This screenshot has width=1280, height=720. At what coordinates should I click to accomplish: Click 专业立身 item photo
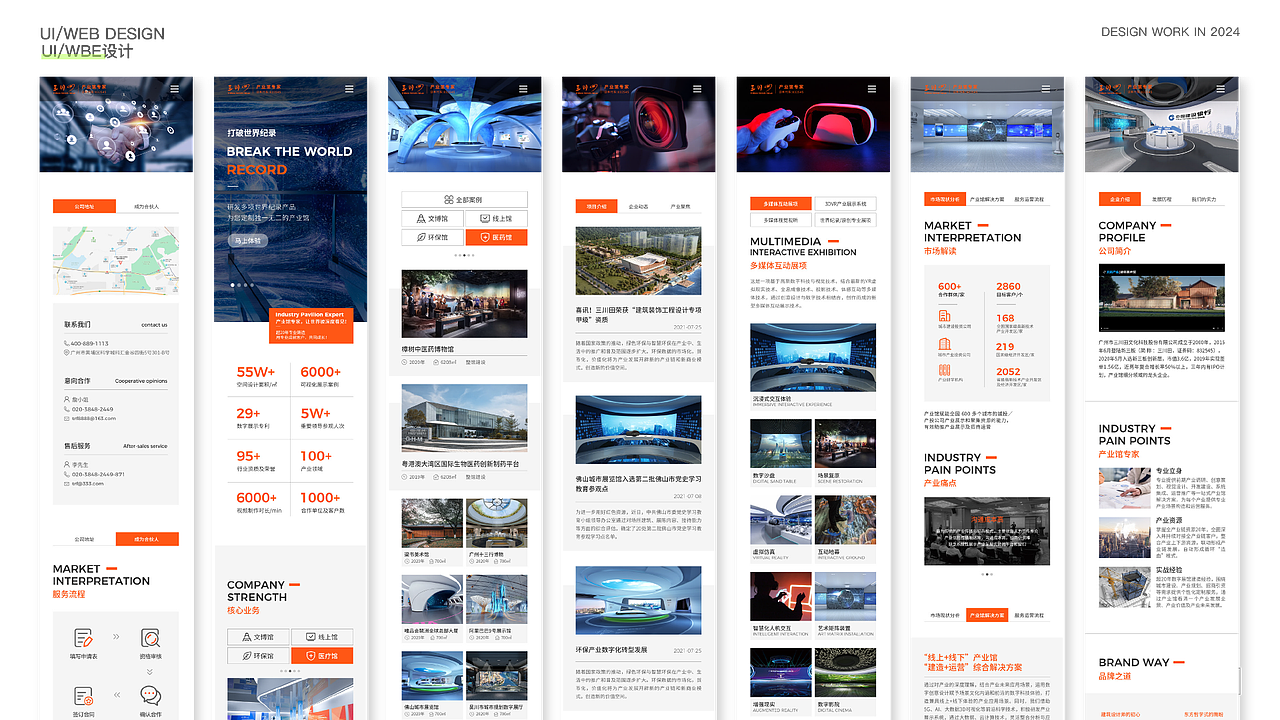coord(1124,487)
